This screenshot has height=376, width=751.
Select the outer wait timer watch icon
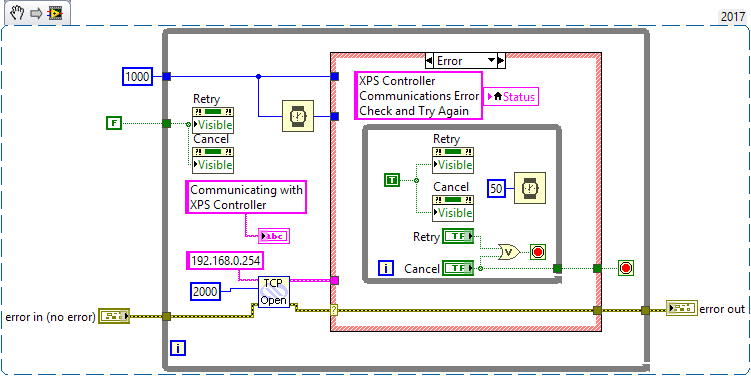(298, 115)
